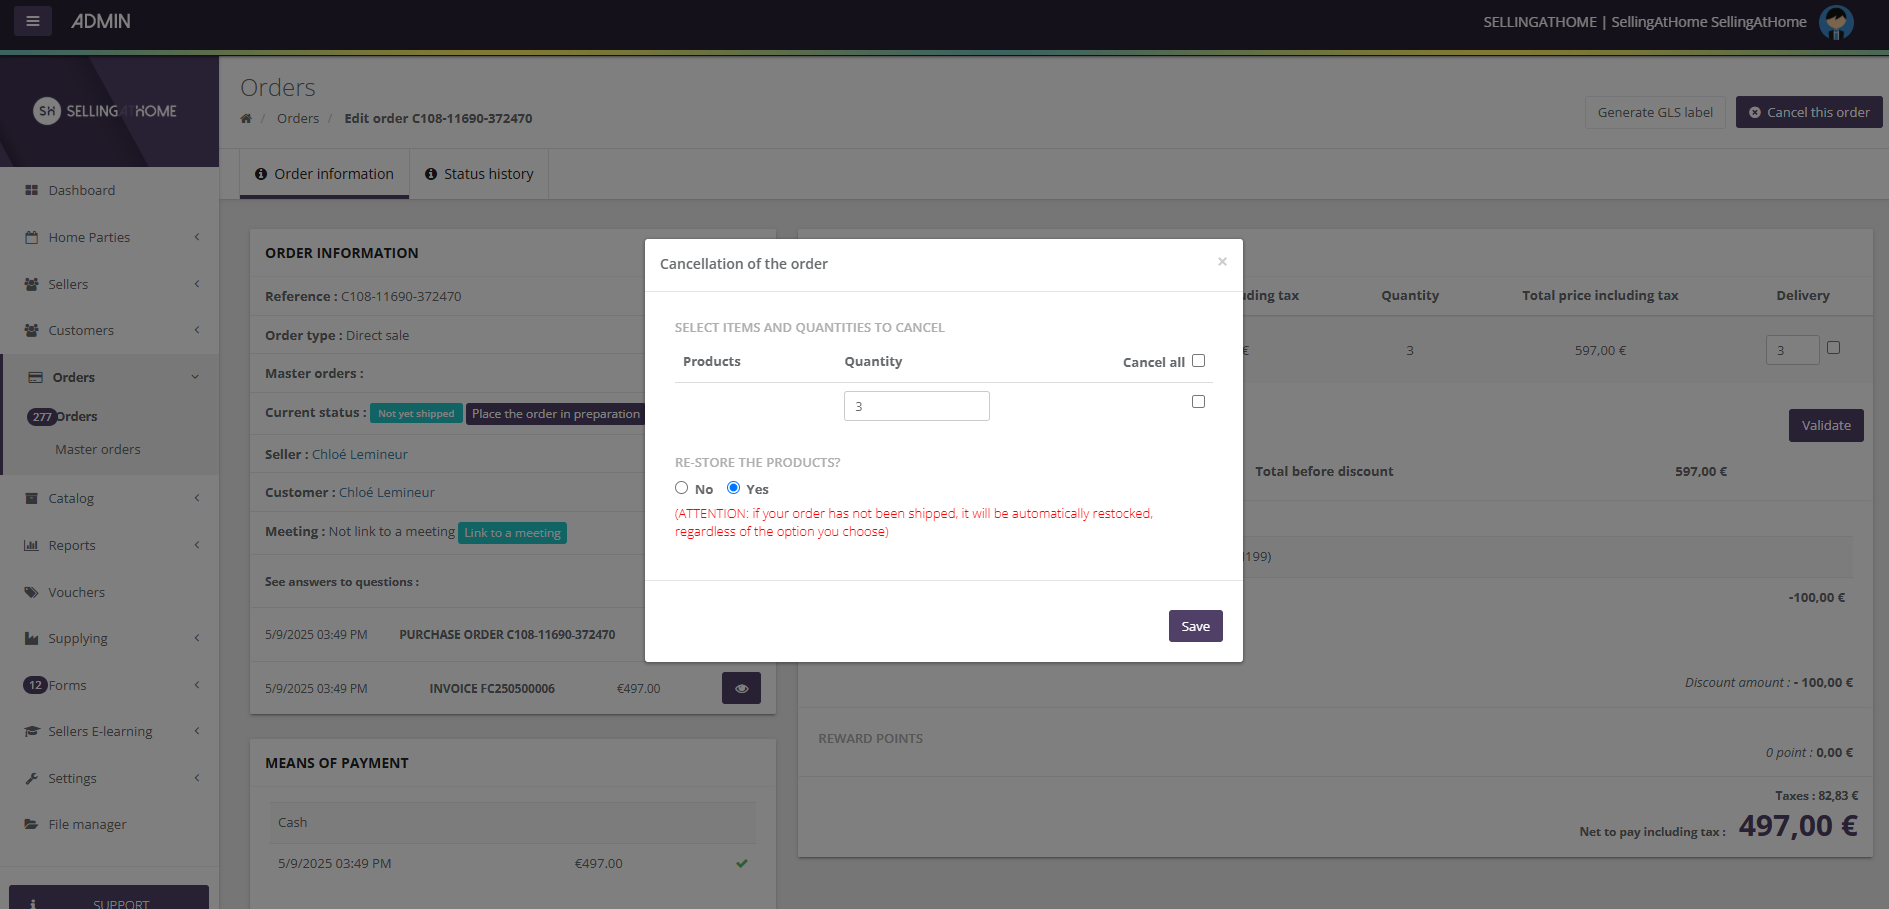The height and width of the screenshot is (909, 1889).
Task: Switch to the Status history tab
Action: click(479, 174)
